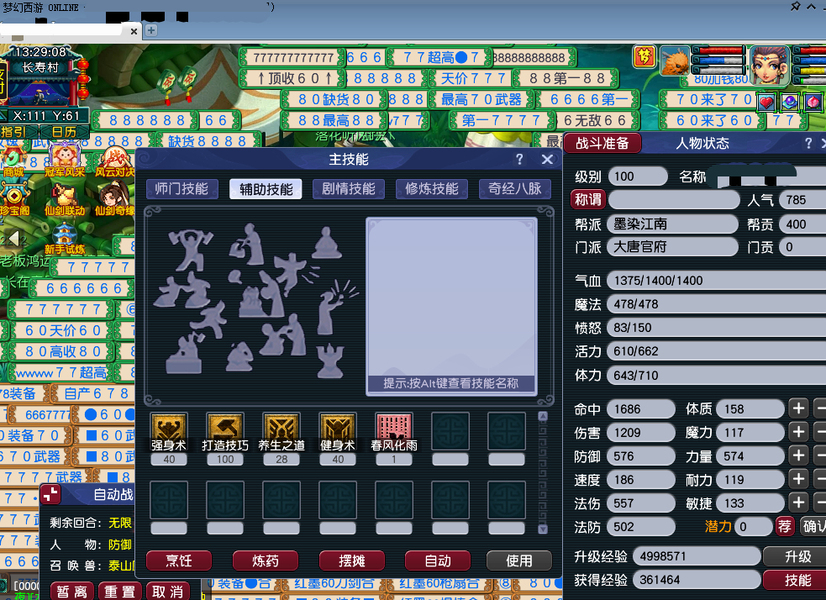The image size is (826, 600).
Task: Switch to 奇经八脉 tab
Action: coord(515,189)
